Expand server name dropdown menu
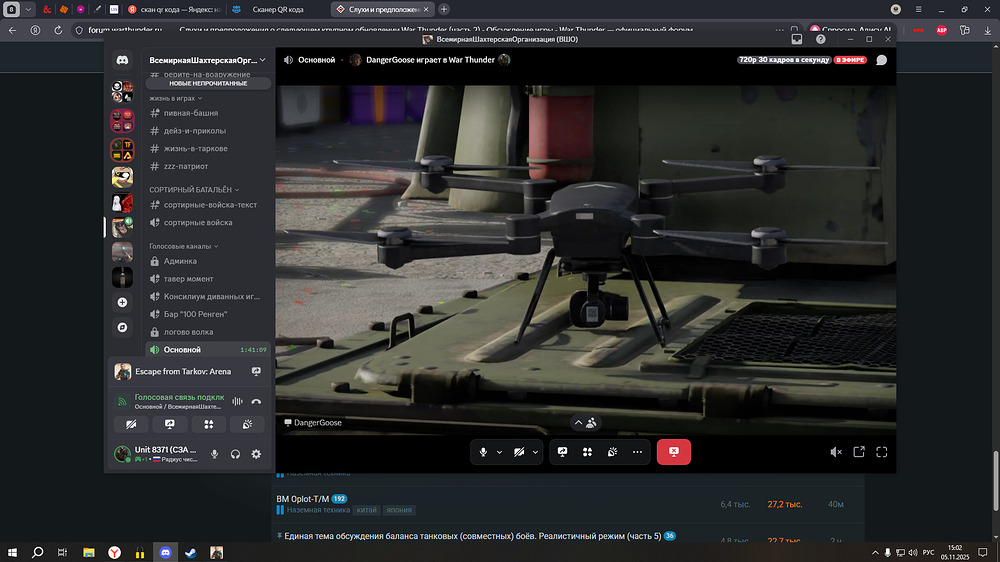 (262, 60)
